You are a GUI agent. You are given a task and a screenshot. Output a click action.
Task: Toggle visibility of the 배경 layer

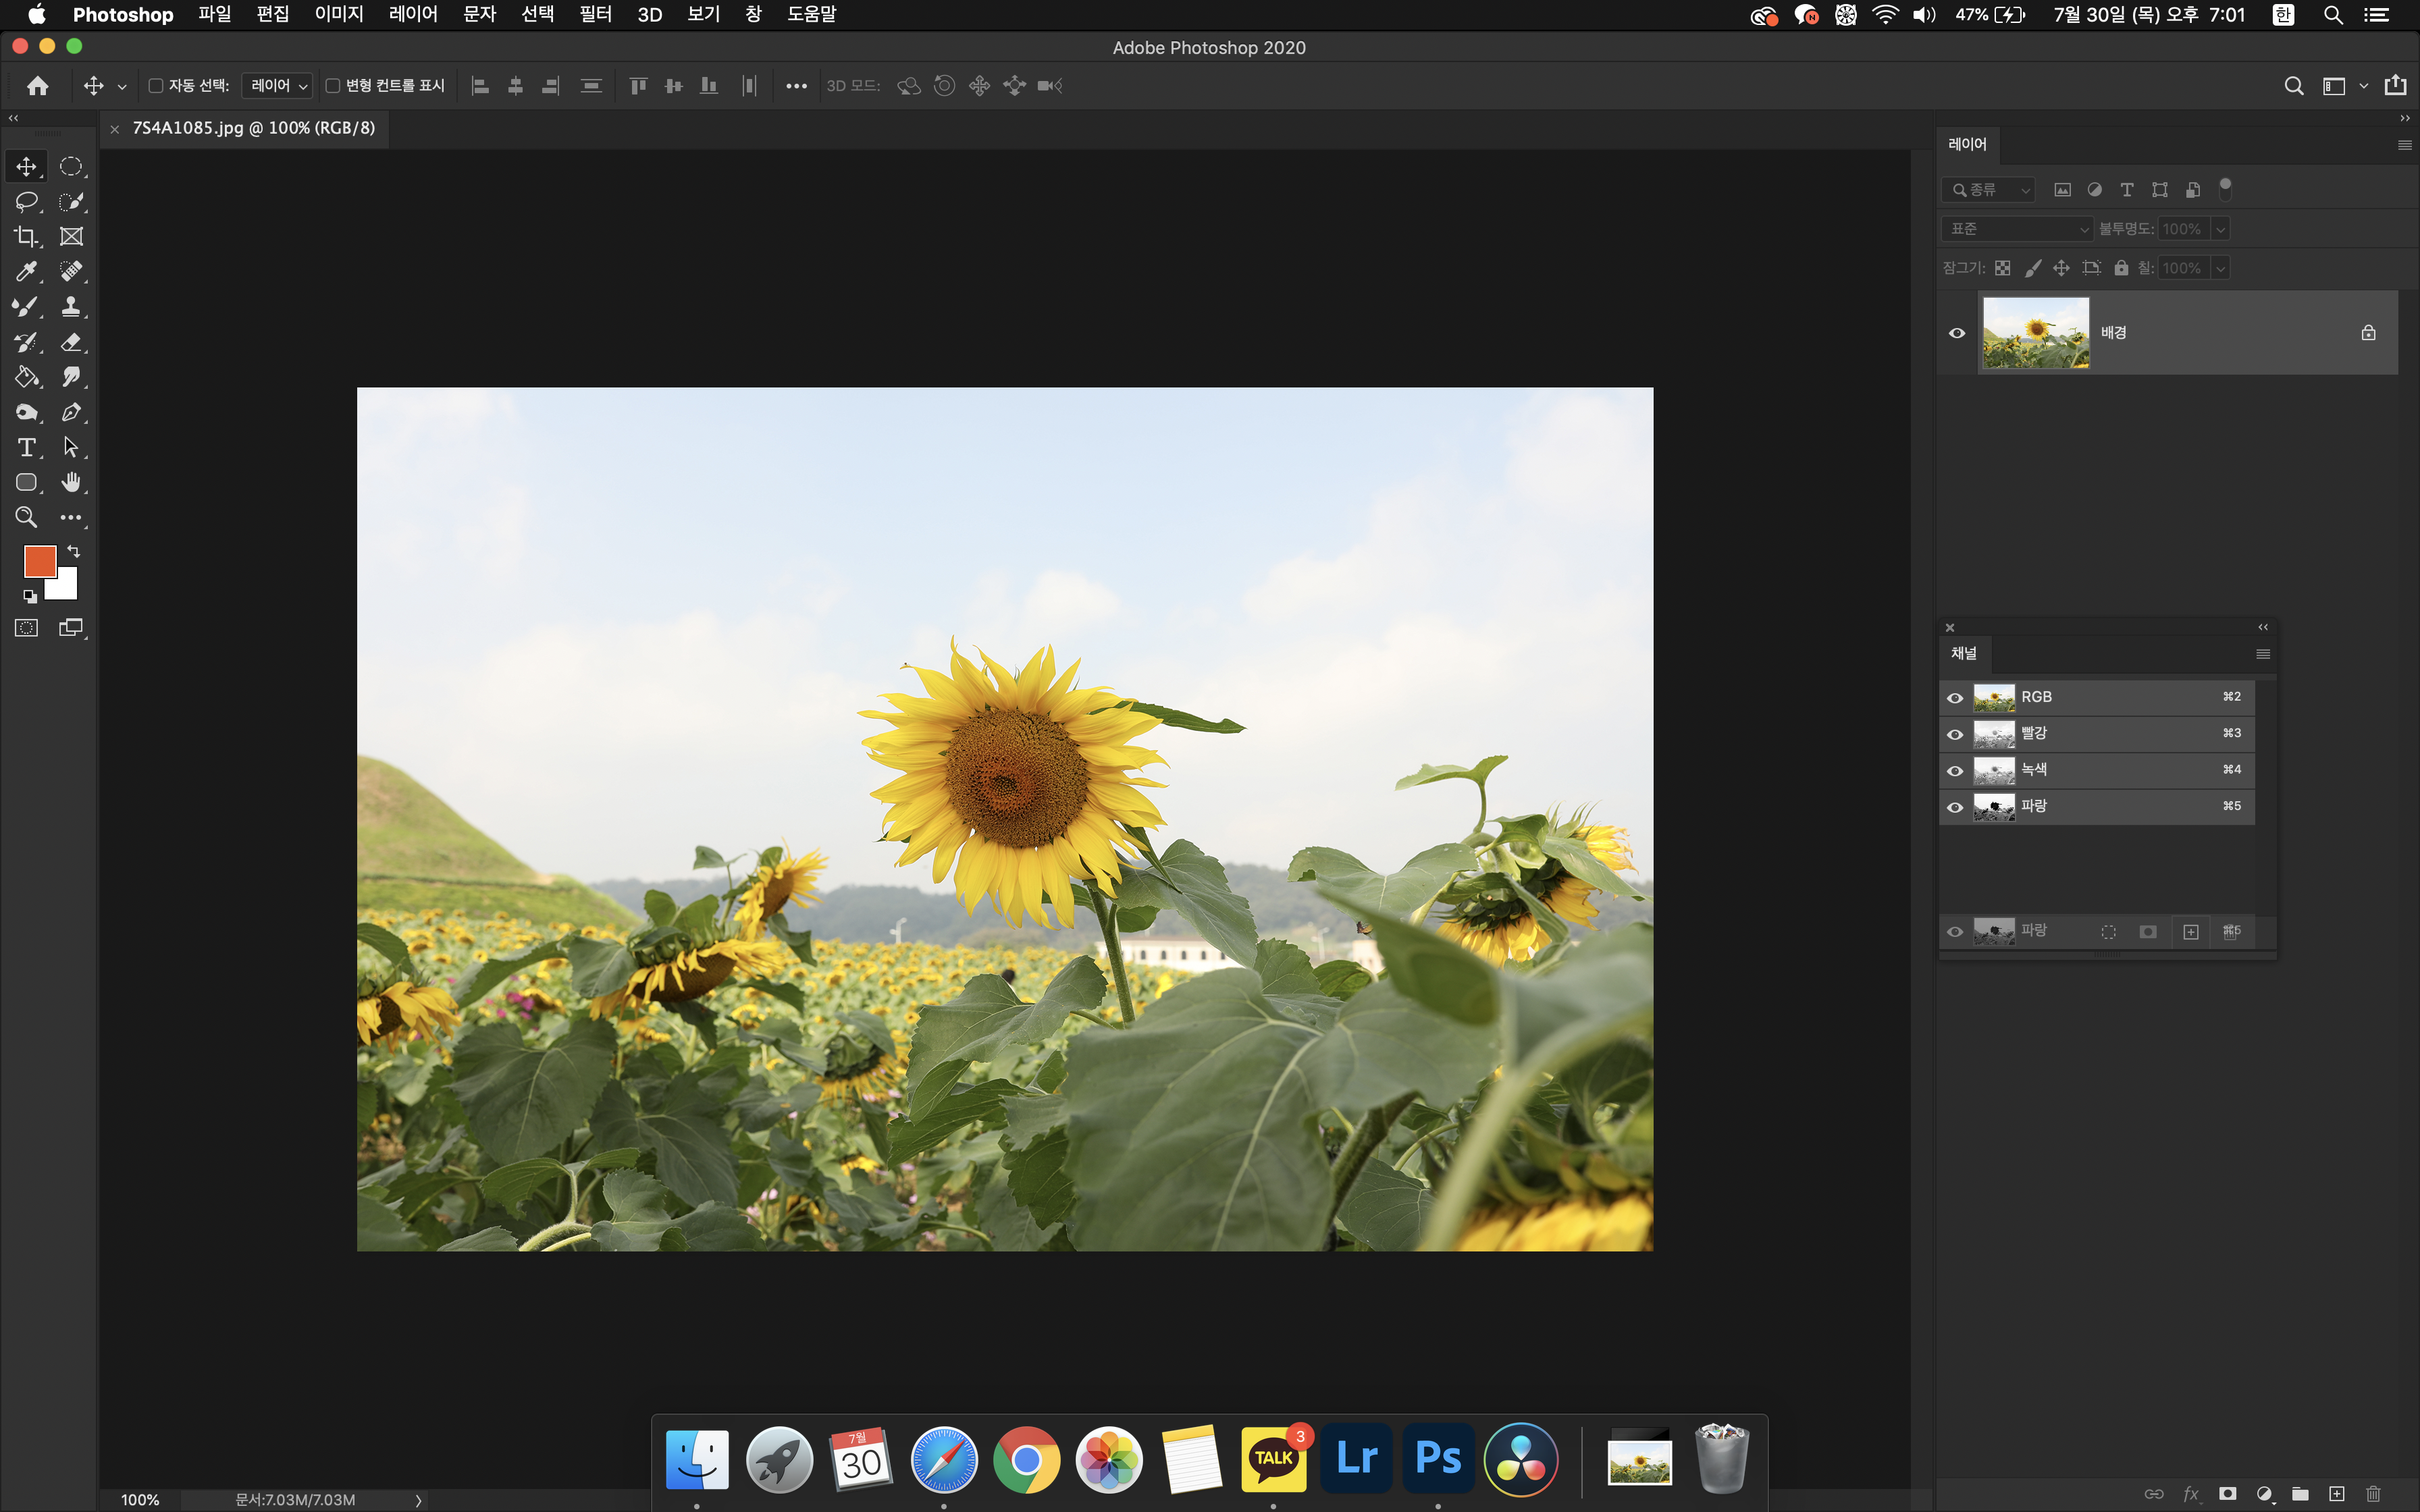(1957, 333)
